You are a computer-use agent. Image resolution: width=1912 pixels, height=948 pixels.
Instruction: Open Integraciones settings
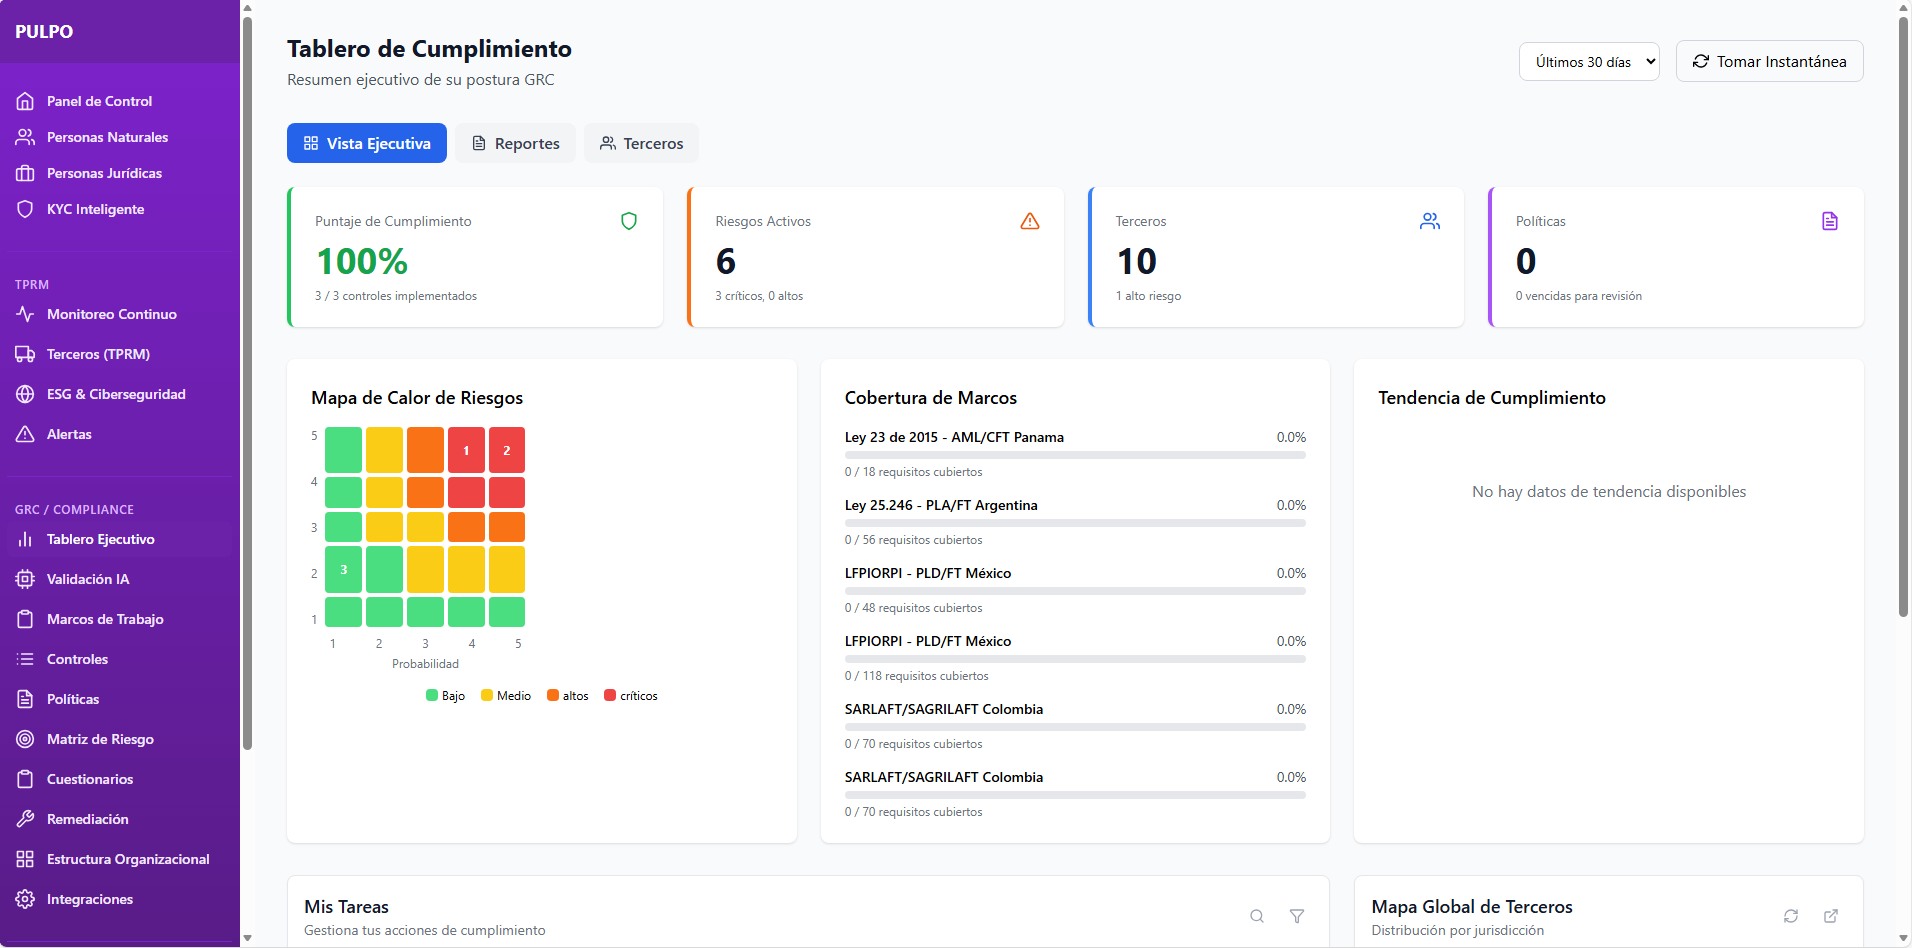pyautogui.click(x=91, y=899)
